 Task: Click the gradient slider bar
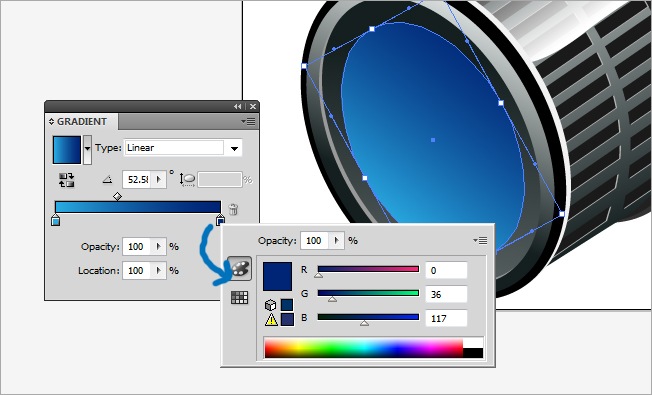(138, 207)
